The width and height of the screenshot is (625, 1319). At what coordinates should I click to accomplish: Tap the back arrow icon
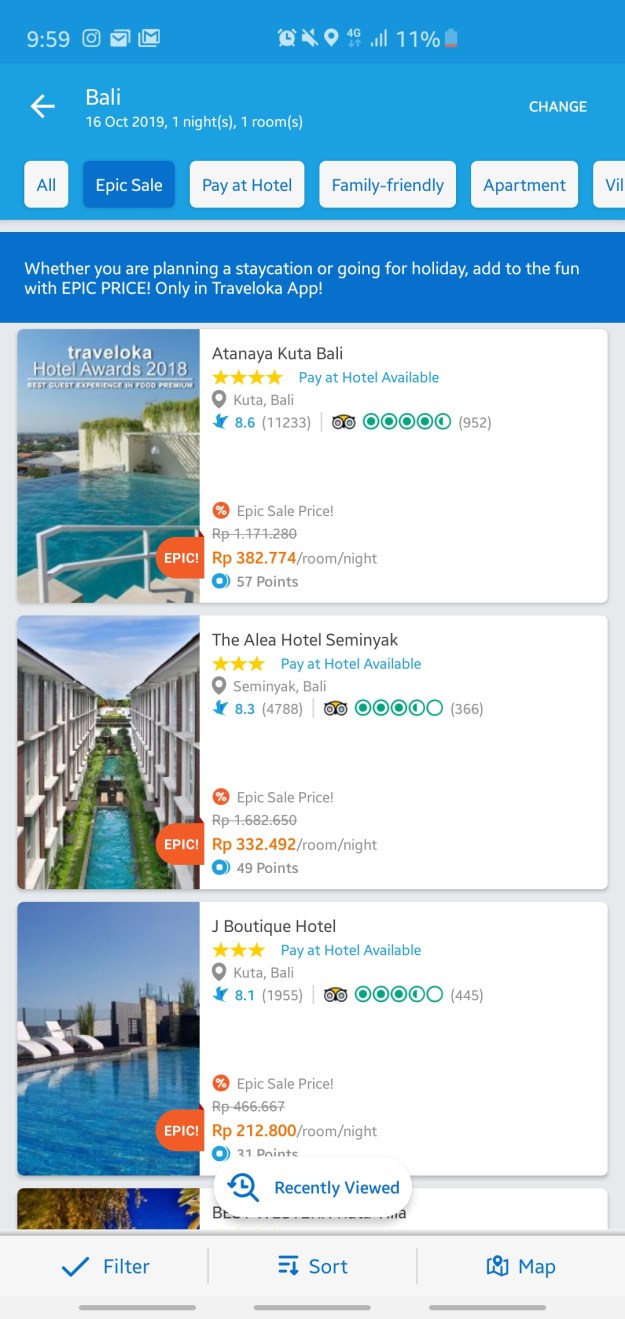[42, 106]
